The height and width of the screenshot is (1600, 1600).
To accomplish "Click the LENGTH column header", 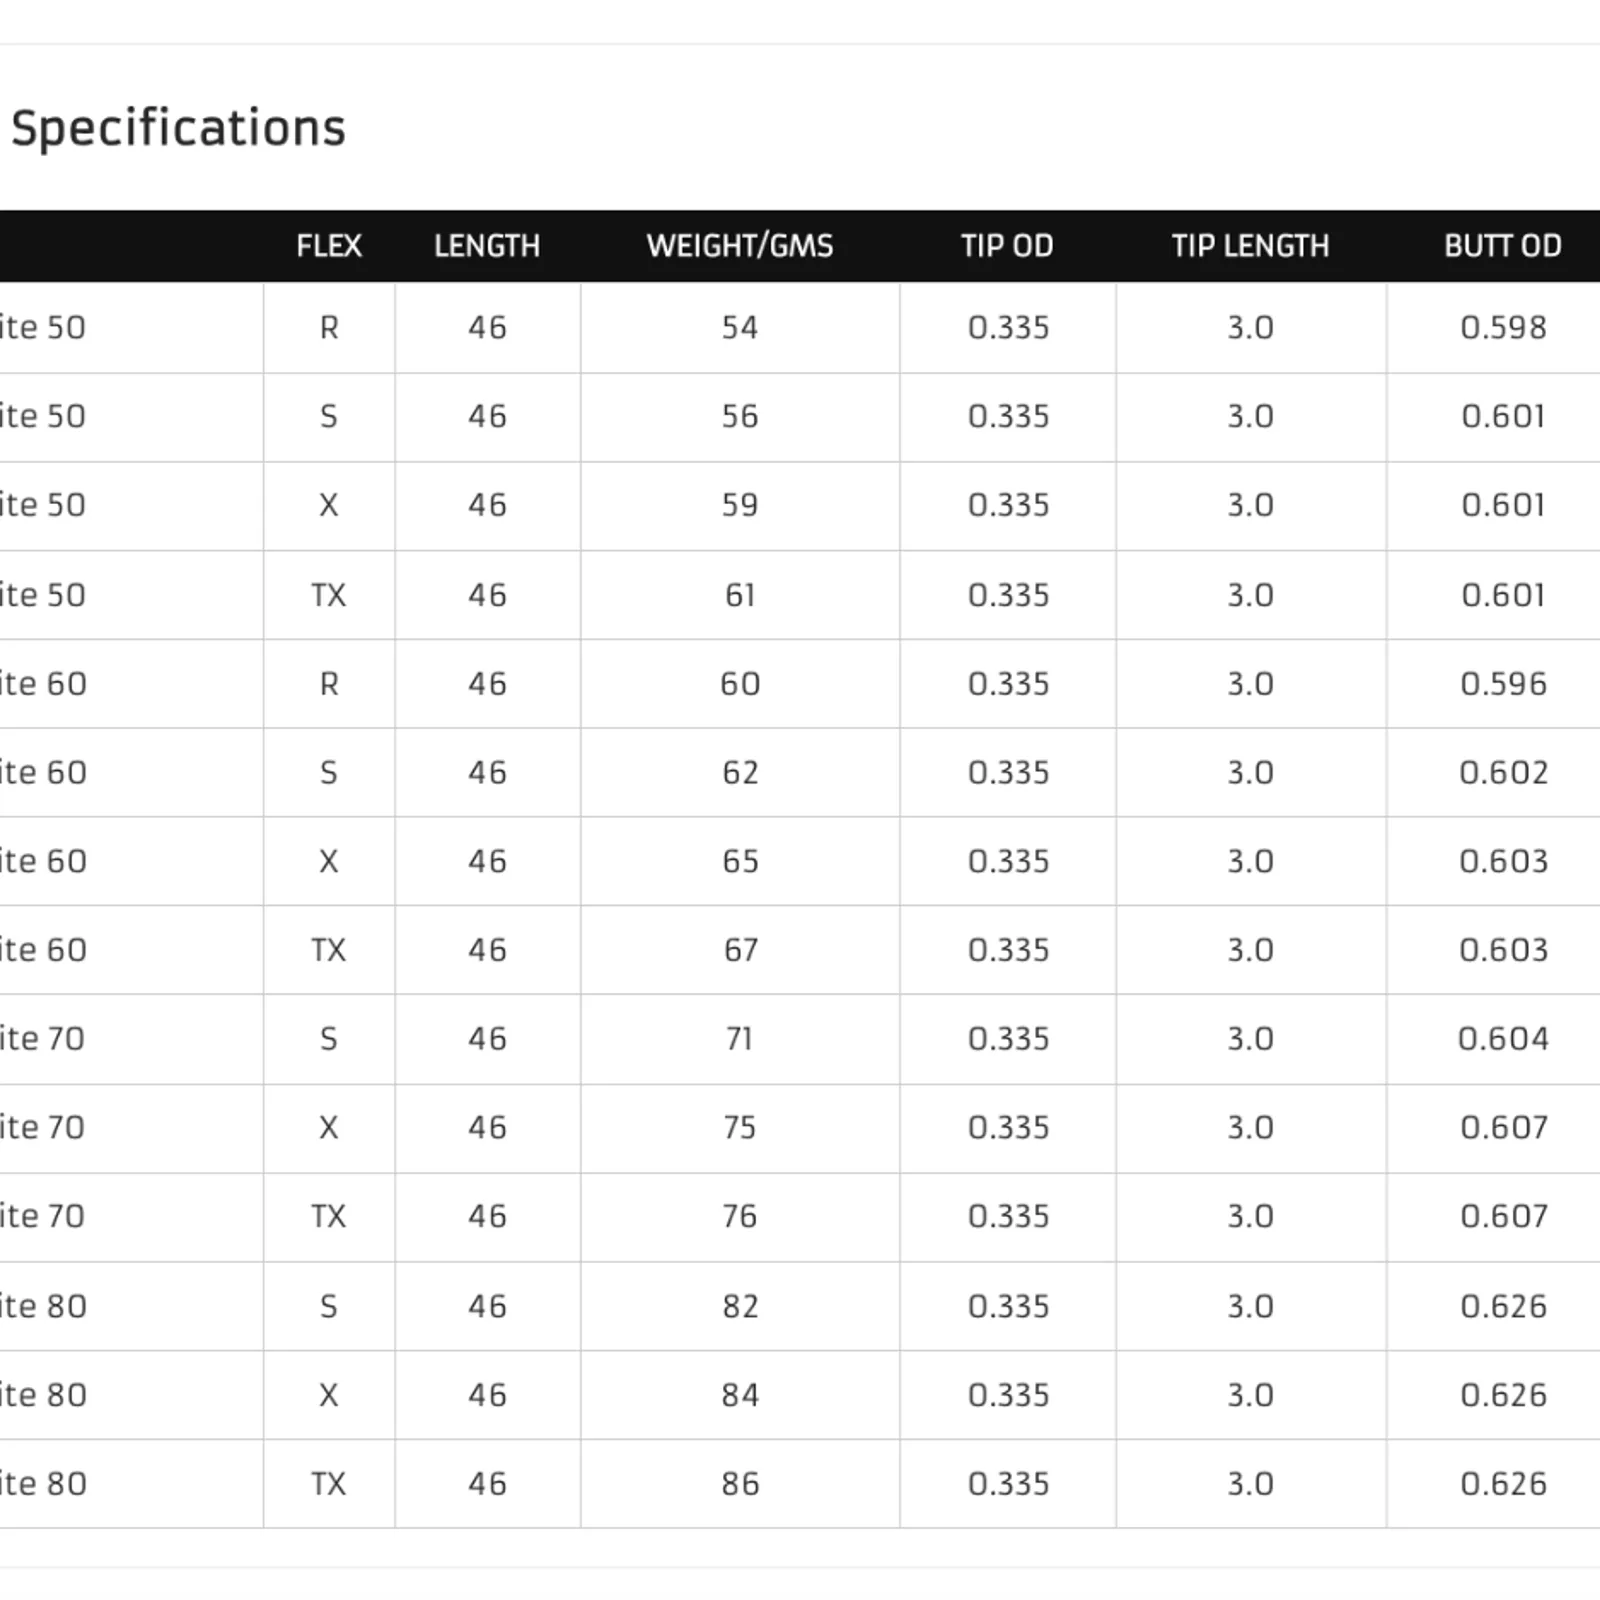I will point(487,246).
